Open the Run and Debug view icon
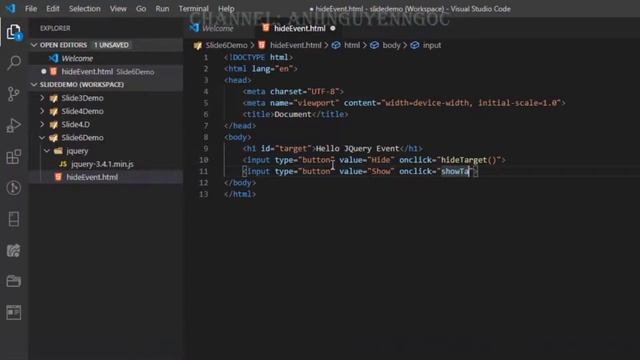Image resolution: width=640 pixels, height=360 pixels. 13,125
